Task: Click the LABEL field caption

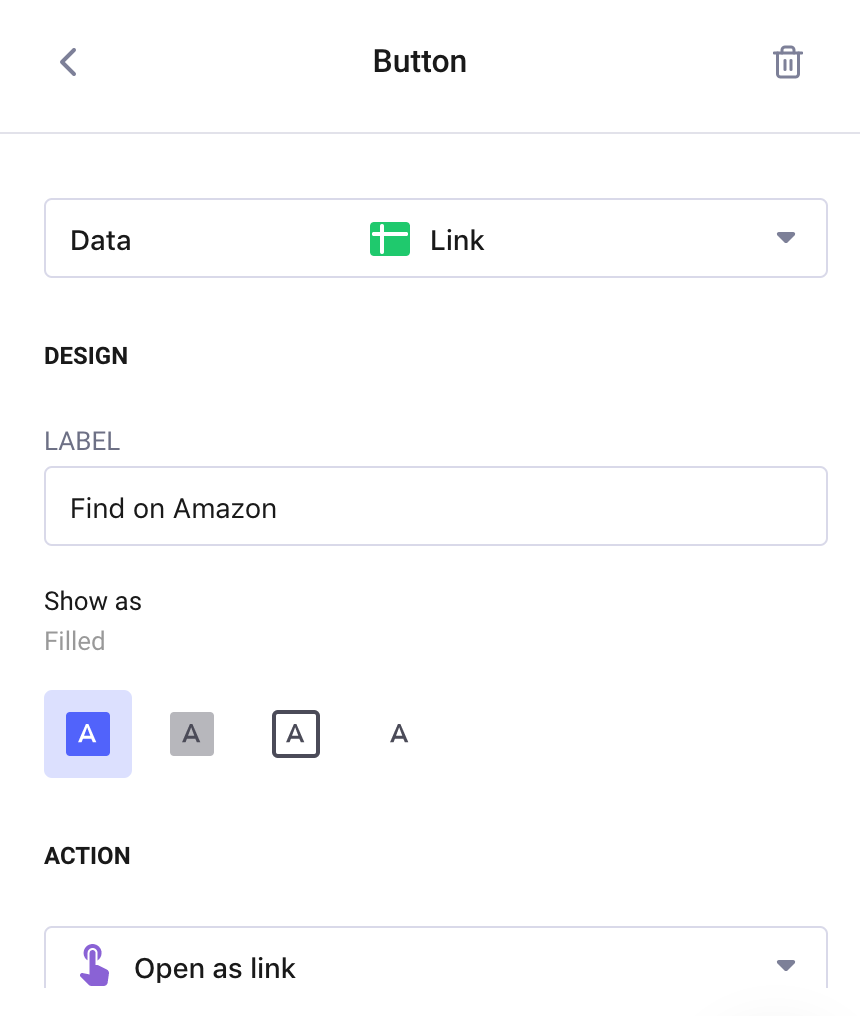Action: [x=82, y=441]
